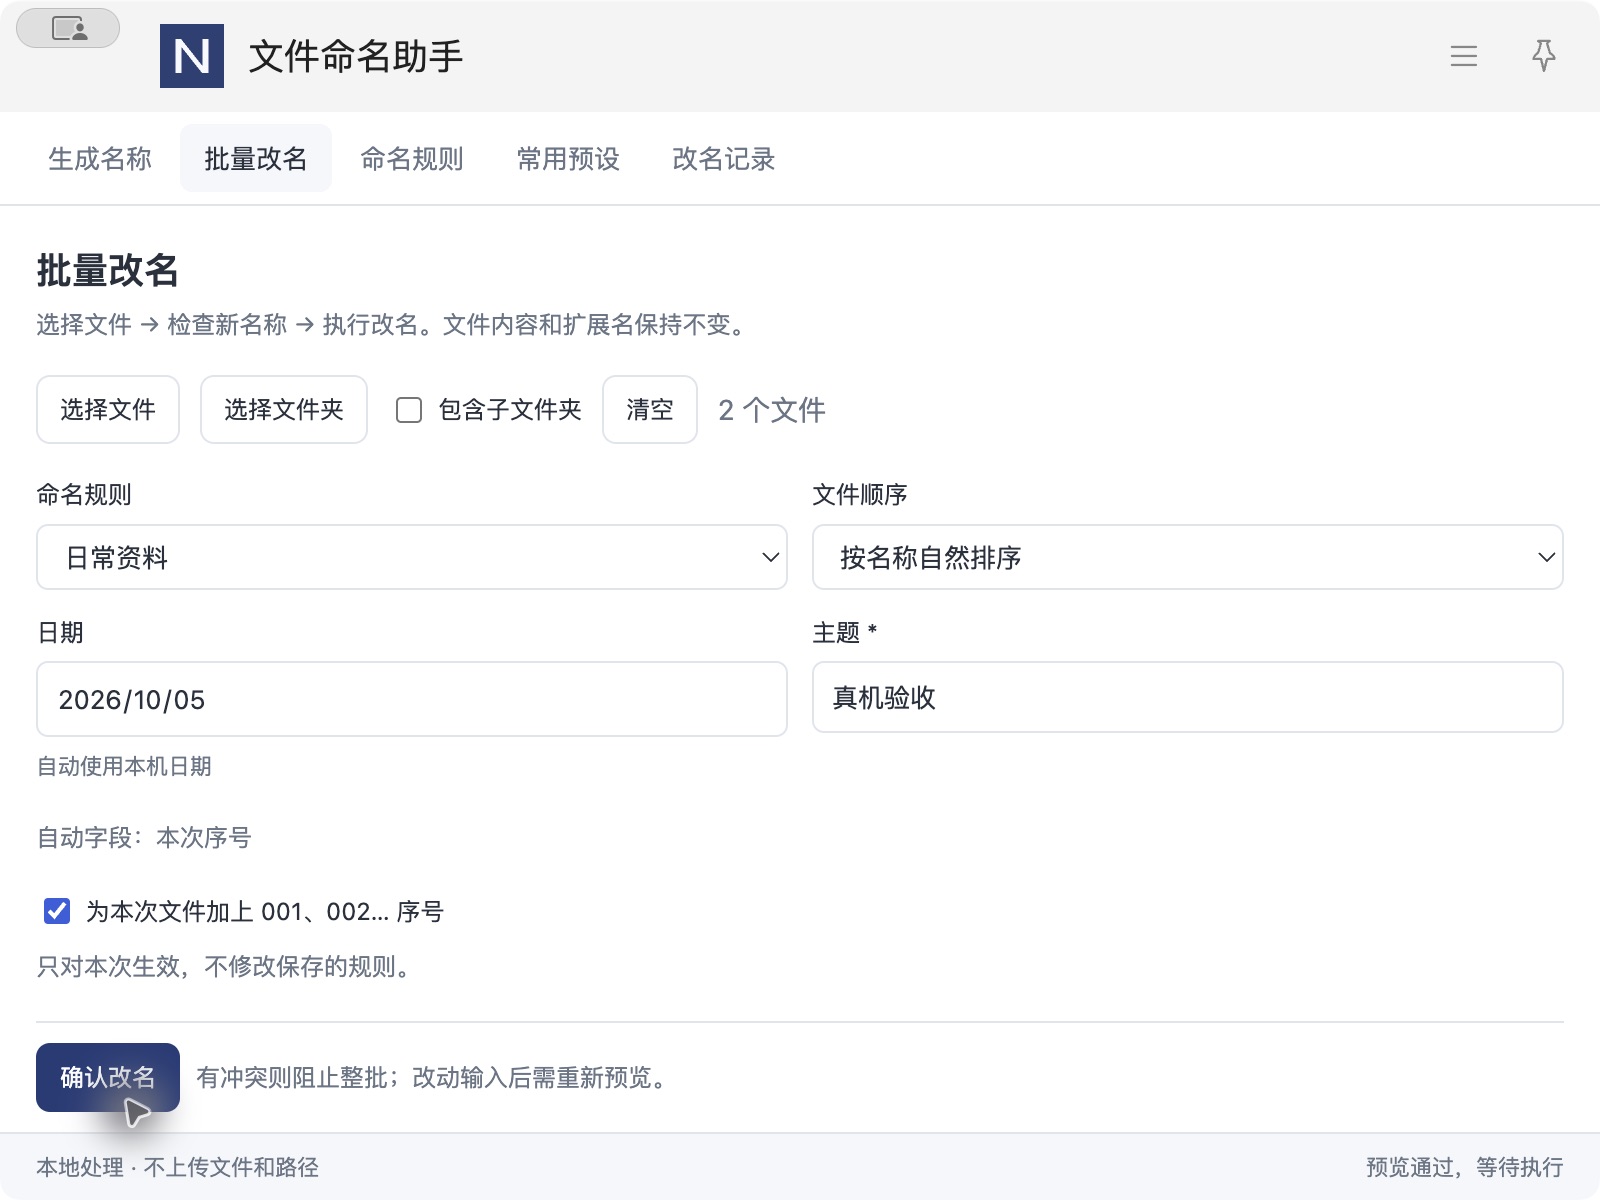The width and height of the screenshot is (1600, 1200).
Task: Click the 本地处理 · 不上传文件和路径 footer text
Action: (x=178, y=1167)
